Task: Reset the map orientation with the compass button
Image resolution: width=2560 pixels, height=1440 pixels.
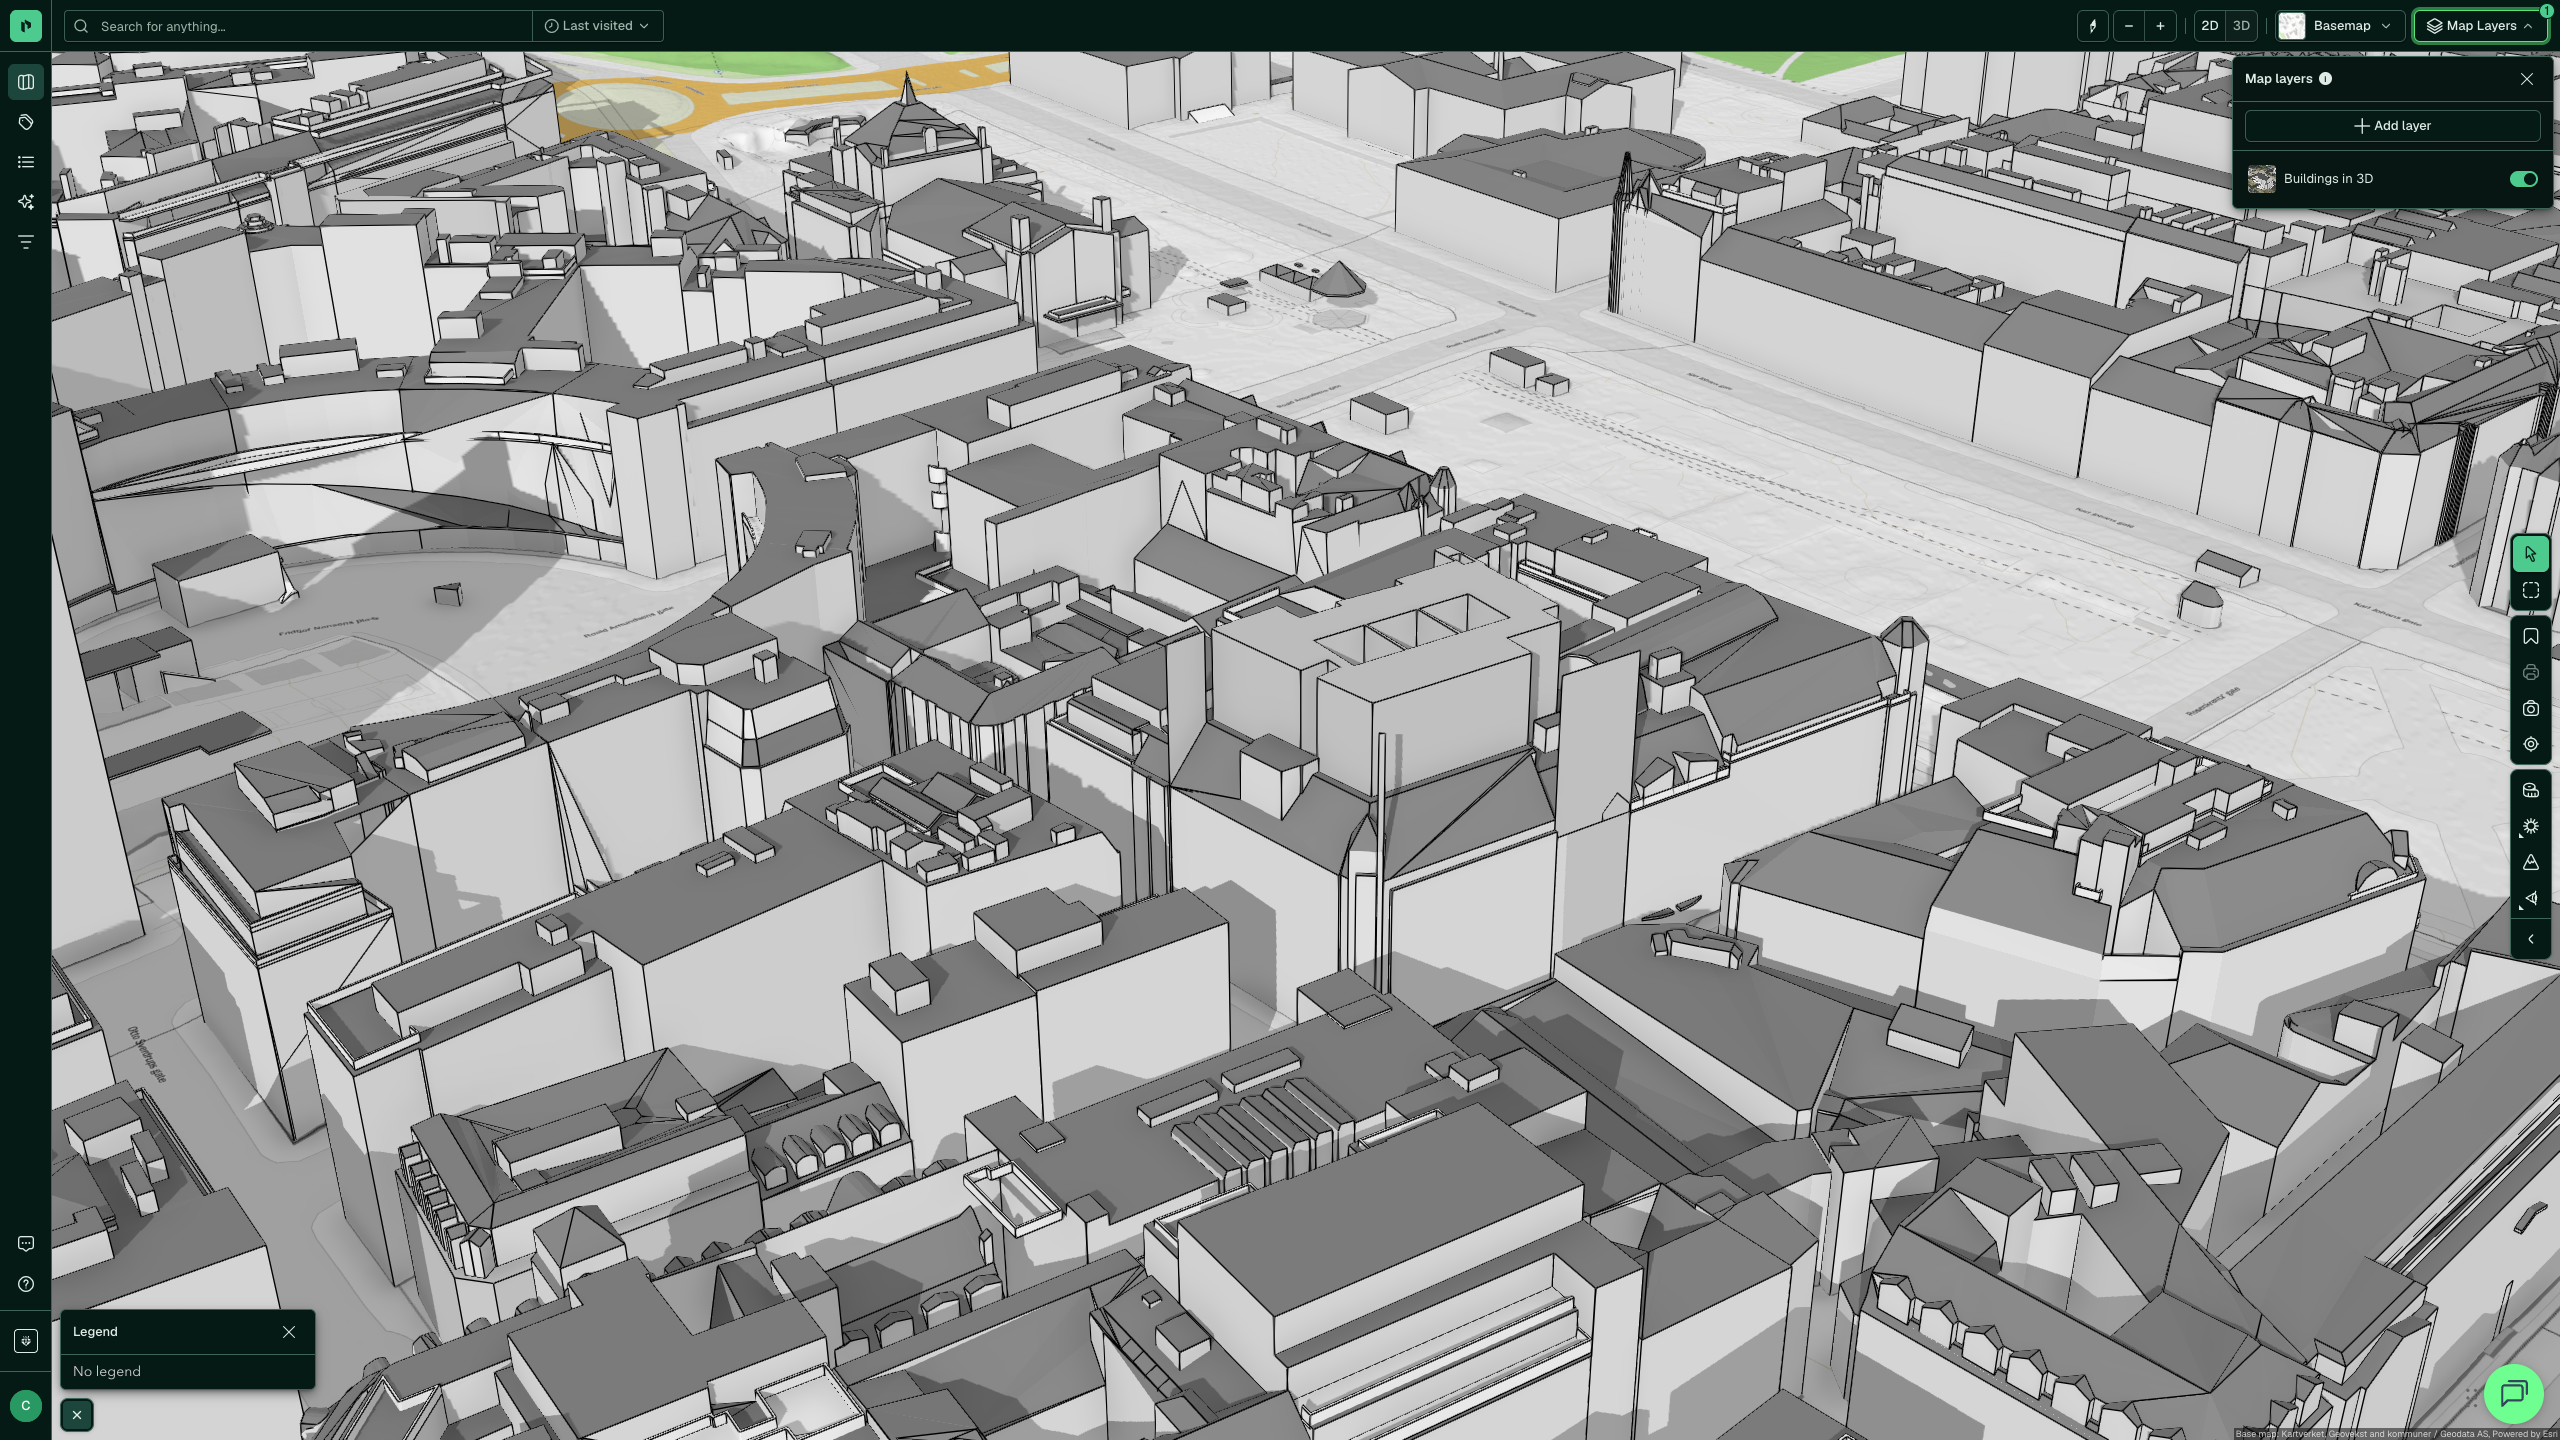Action: click(x=2092, y=26)
